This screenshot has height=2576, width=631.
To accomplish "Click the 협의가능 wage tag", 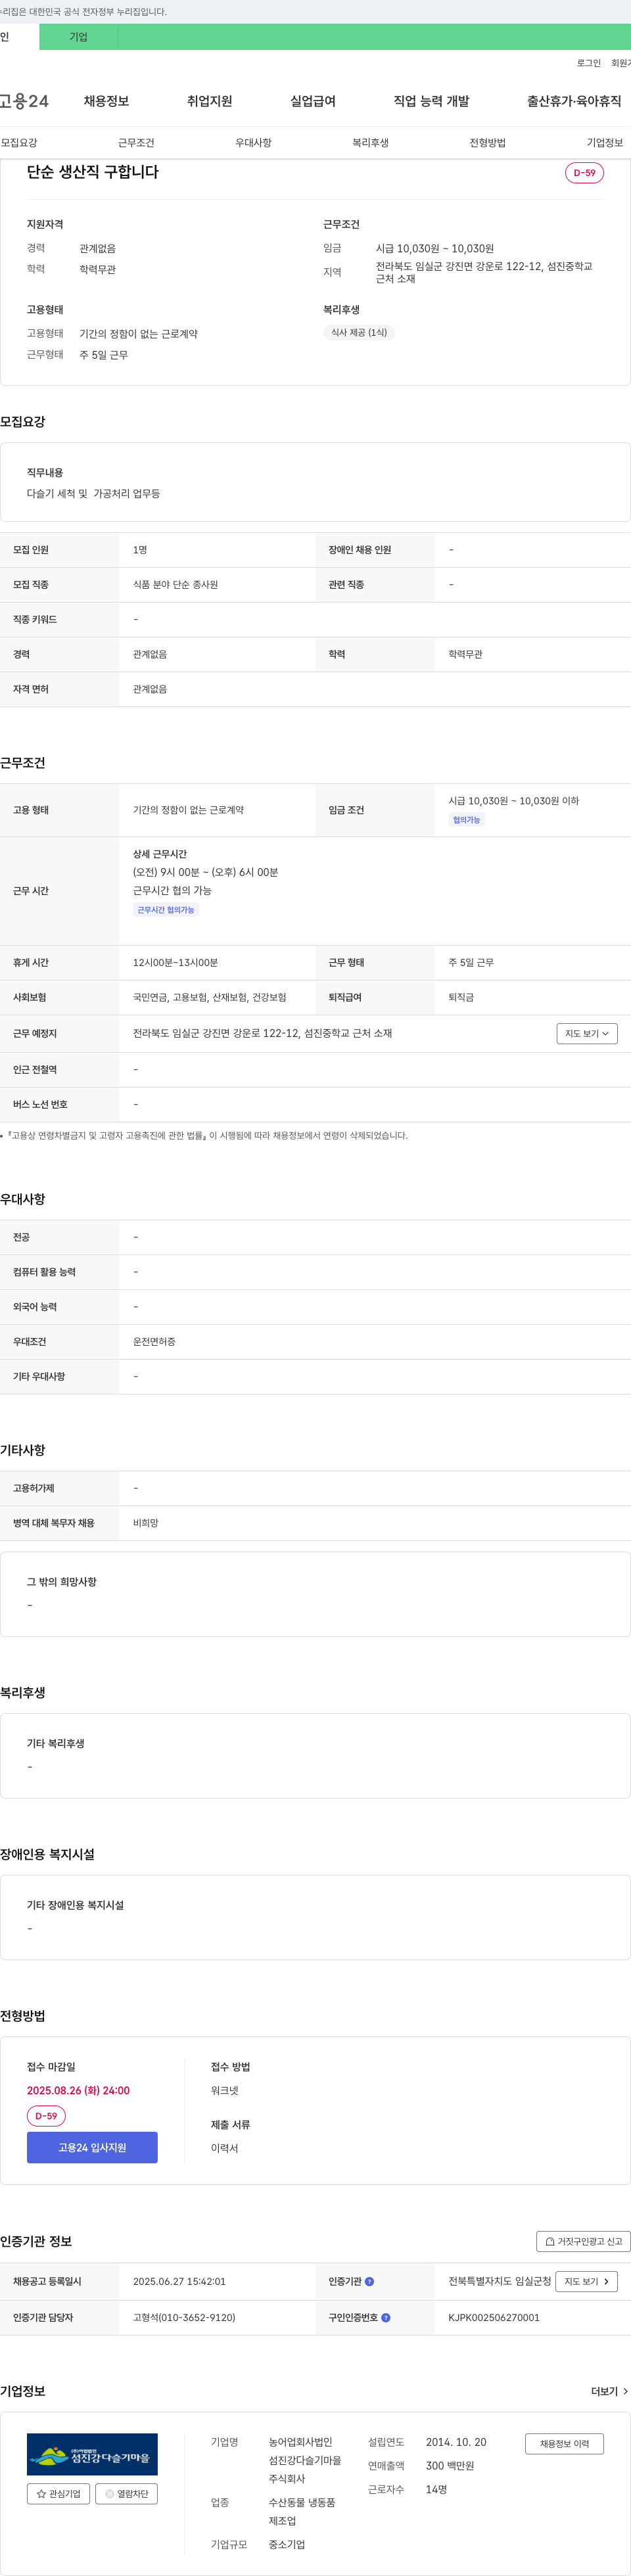I will [x=466, y=820].
